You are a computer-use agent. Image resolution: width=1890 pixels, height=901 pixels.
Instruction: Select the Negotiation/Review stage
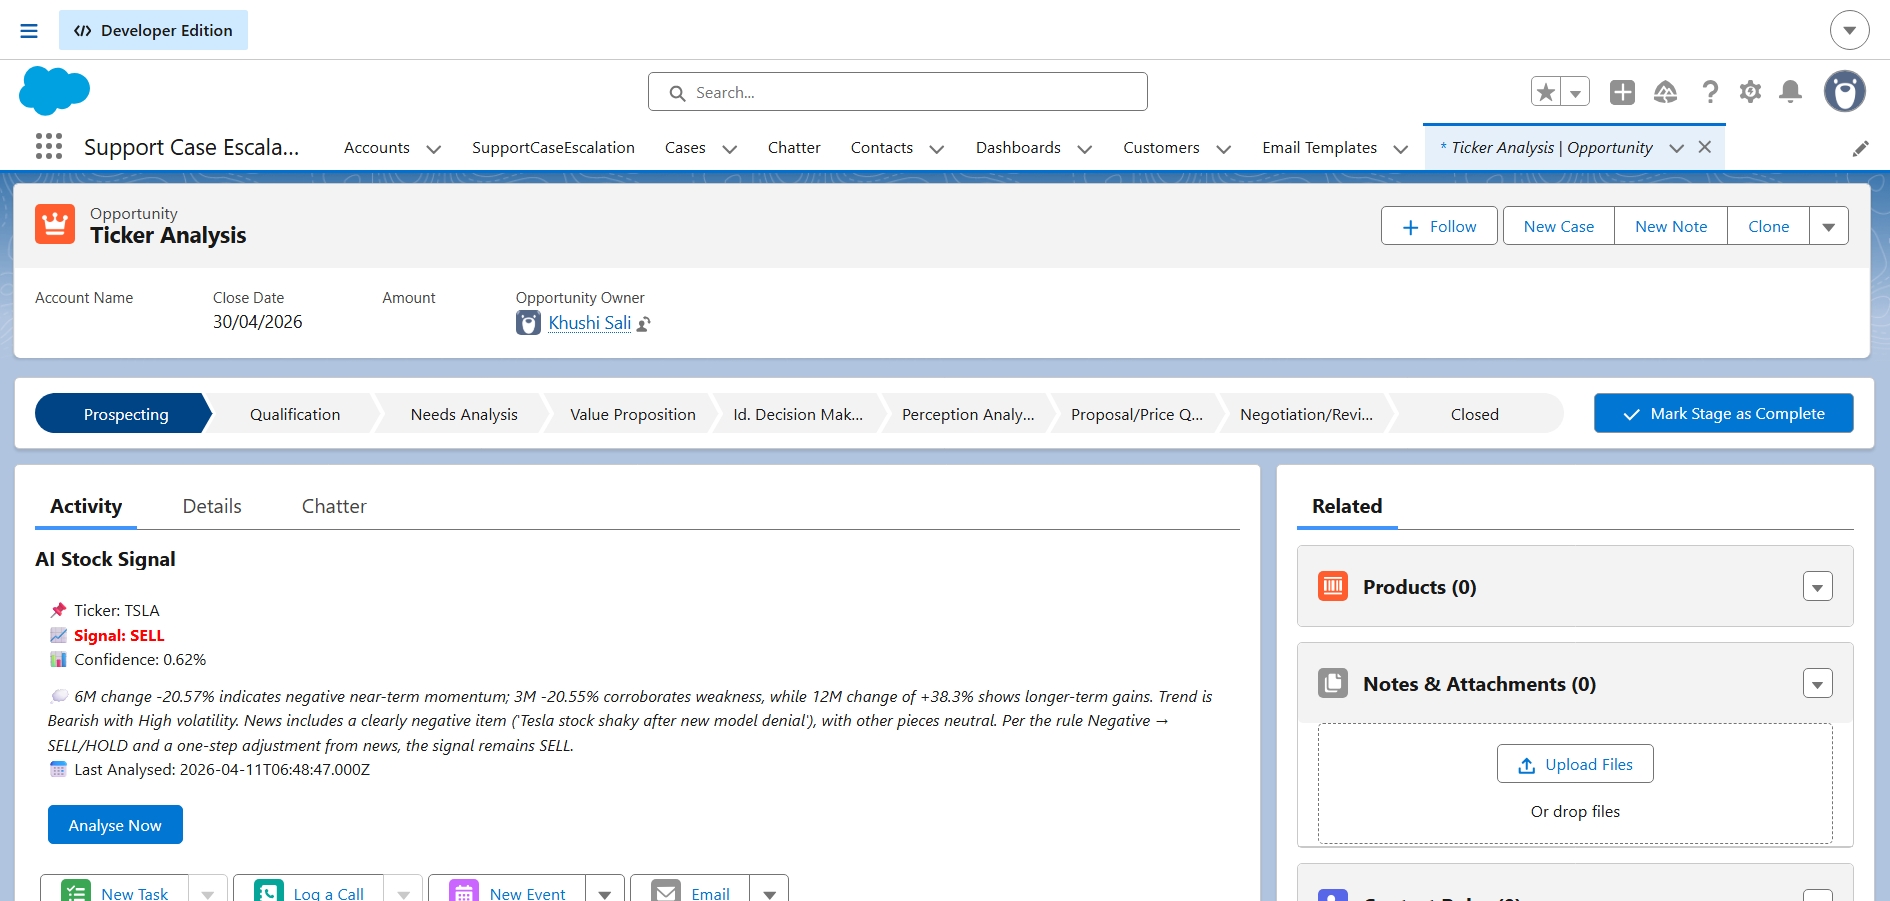(1306, 414)
